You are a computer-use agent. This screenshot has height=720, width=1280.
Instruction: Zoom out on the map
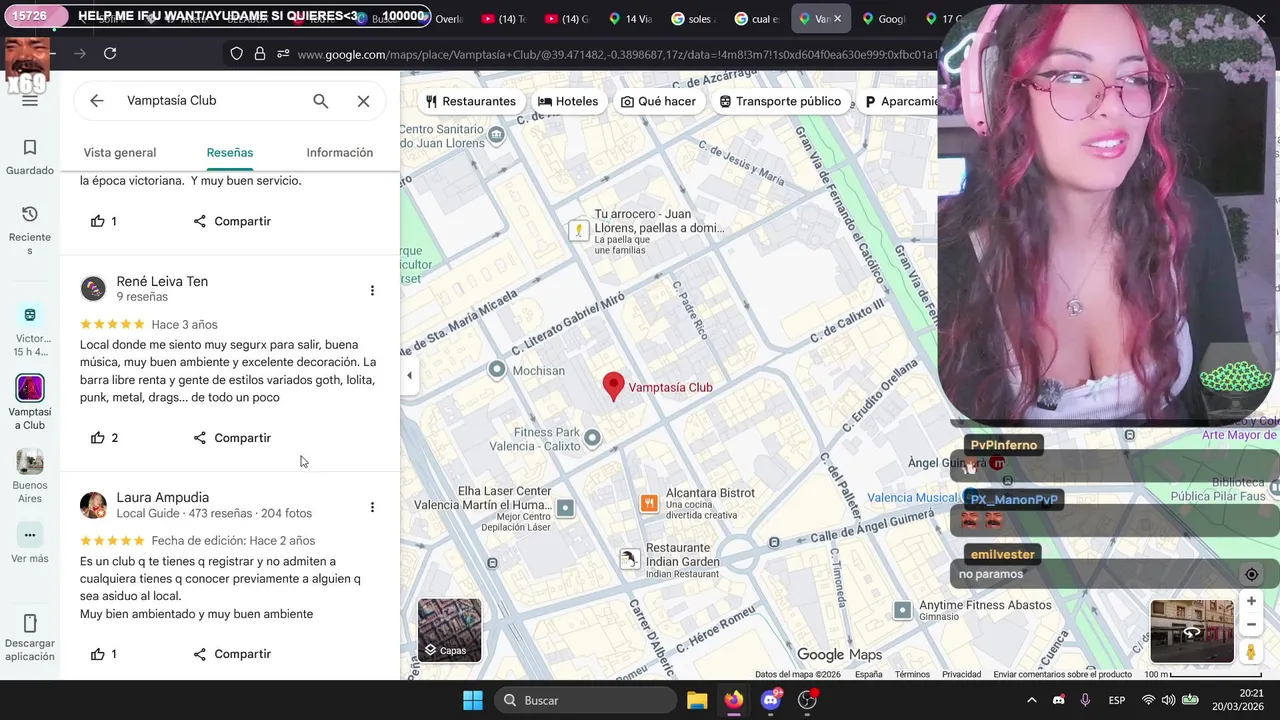point(1251,625)
